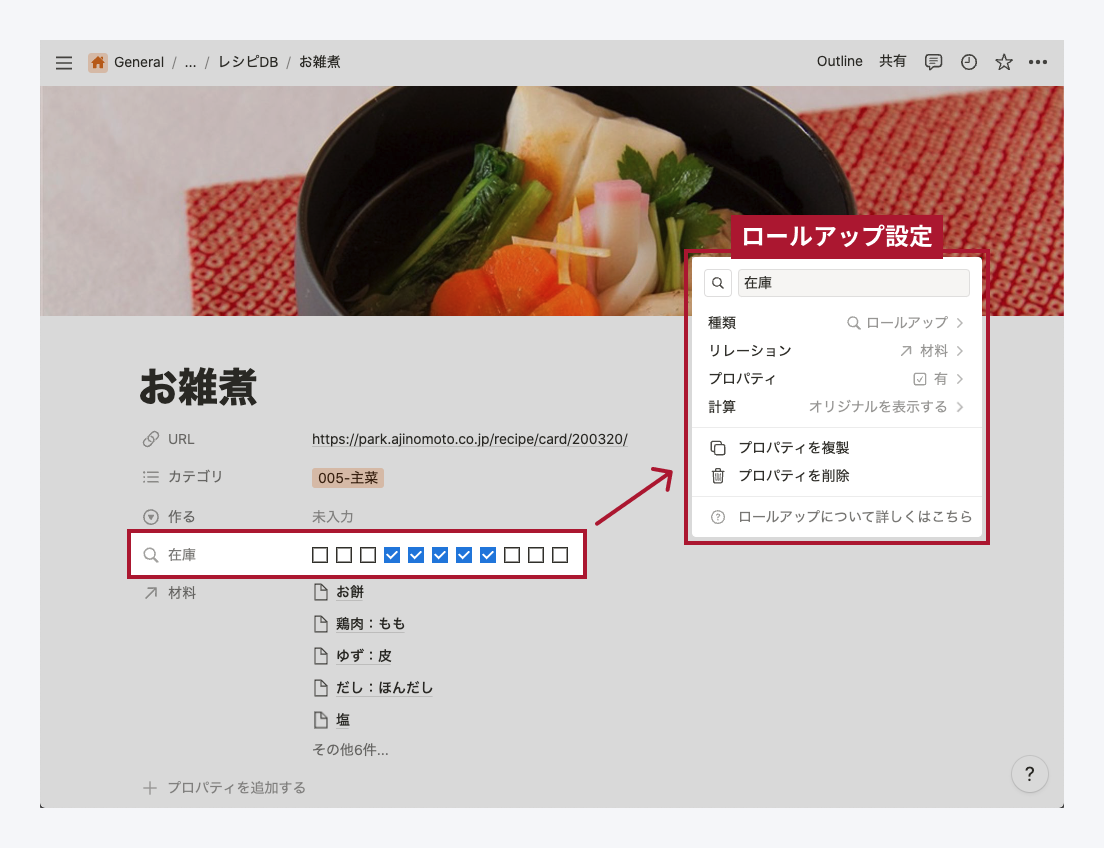1104x848 pixels.
Task: Expand the リレーション 材料 option
Action: coord(836,351)
